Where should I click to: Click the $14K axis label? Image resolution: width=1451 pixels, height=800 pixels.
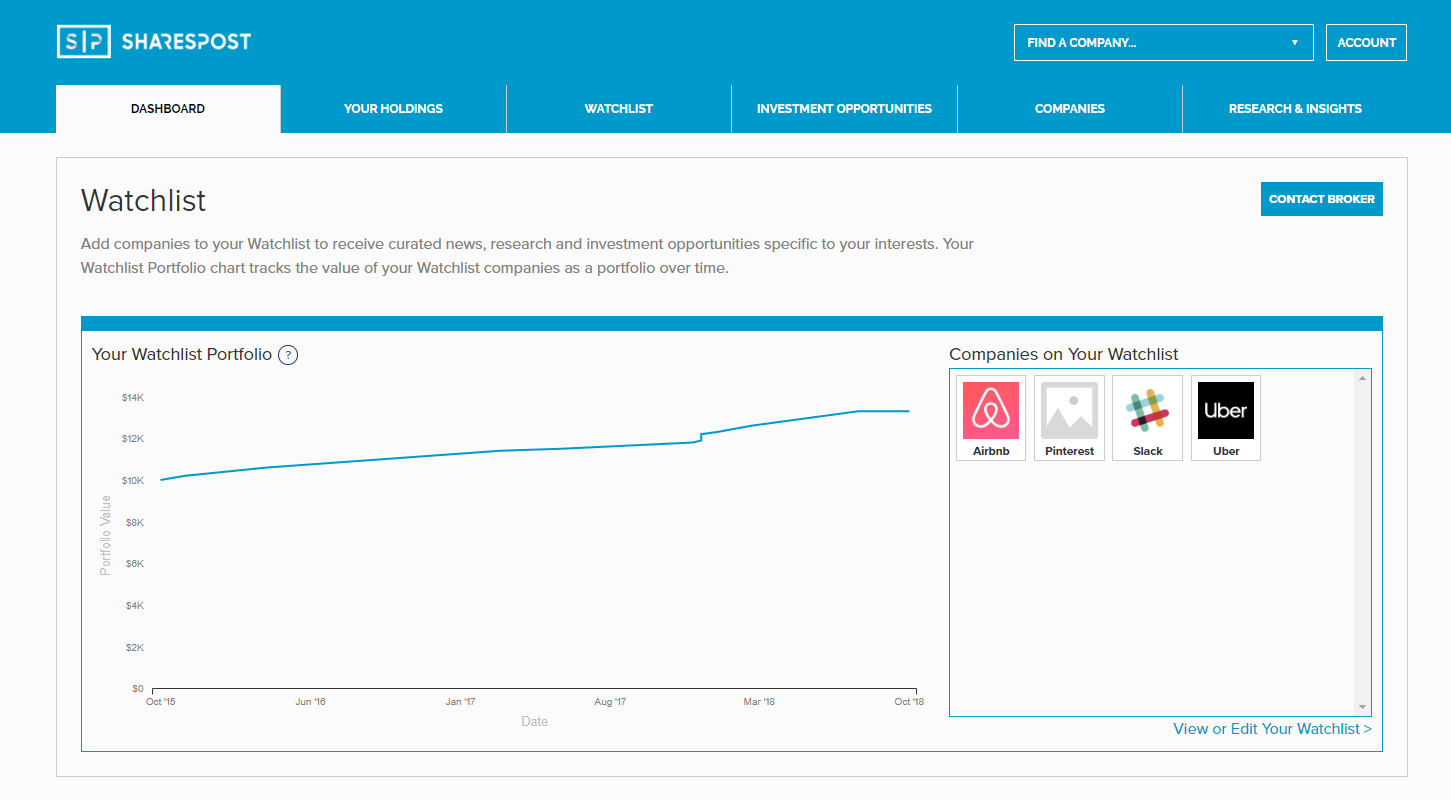point(133,398)
